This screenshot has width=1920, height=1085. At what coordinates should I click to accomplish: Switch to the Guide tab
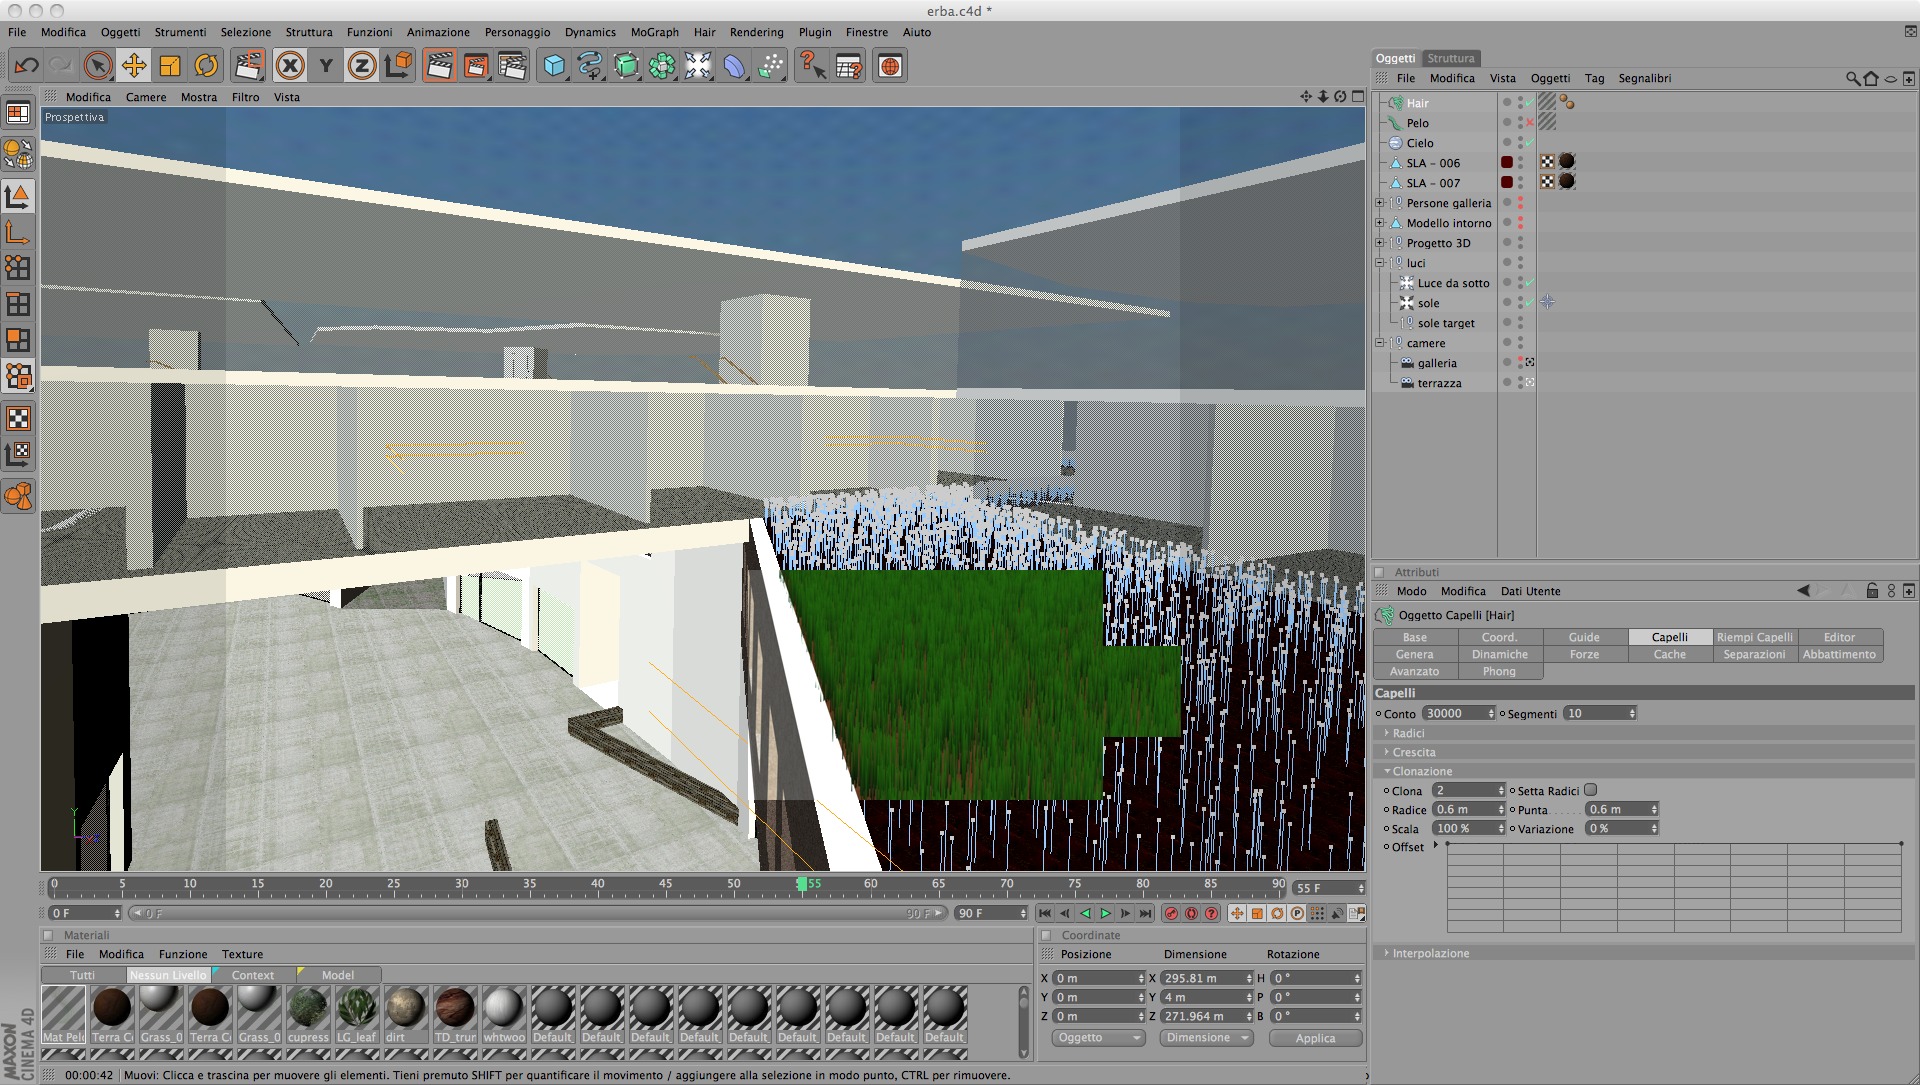coord(1584,637)
